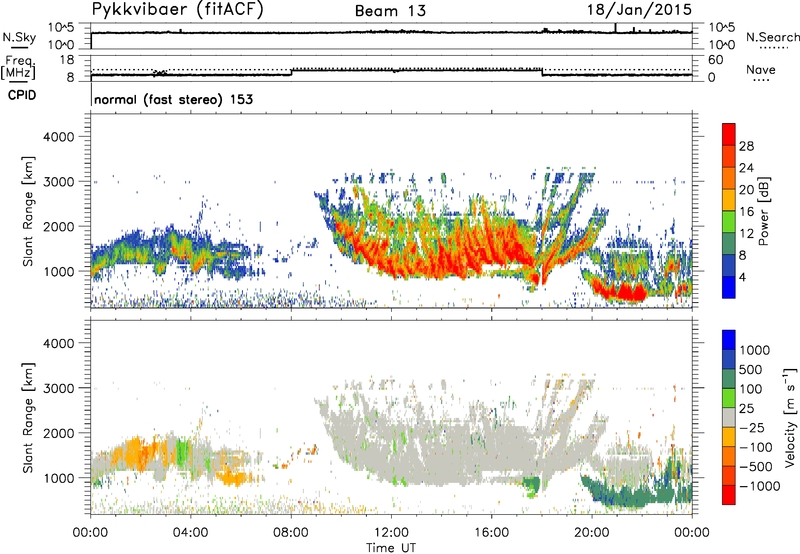The height and width of the screenshot is (554, 800).
Task: Click the '60' Nave axis tick label
Action: 715,60
